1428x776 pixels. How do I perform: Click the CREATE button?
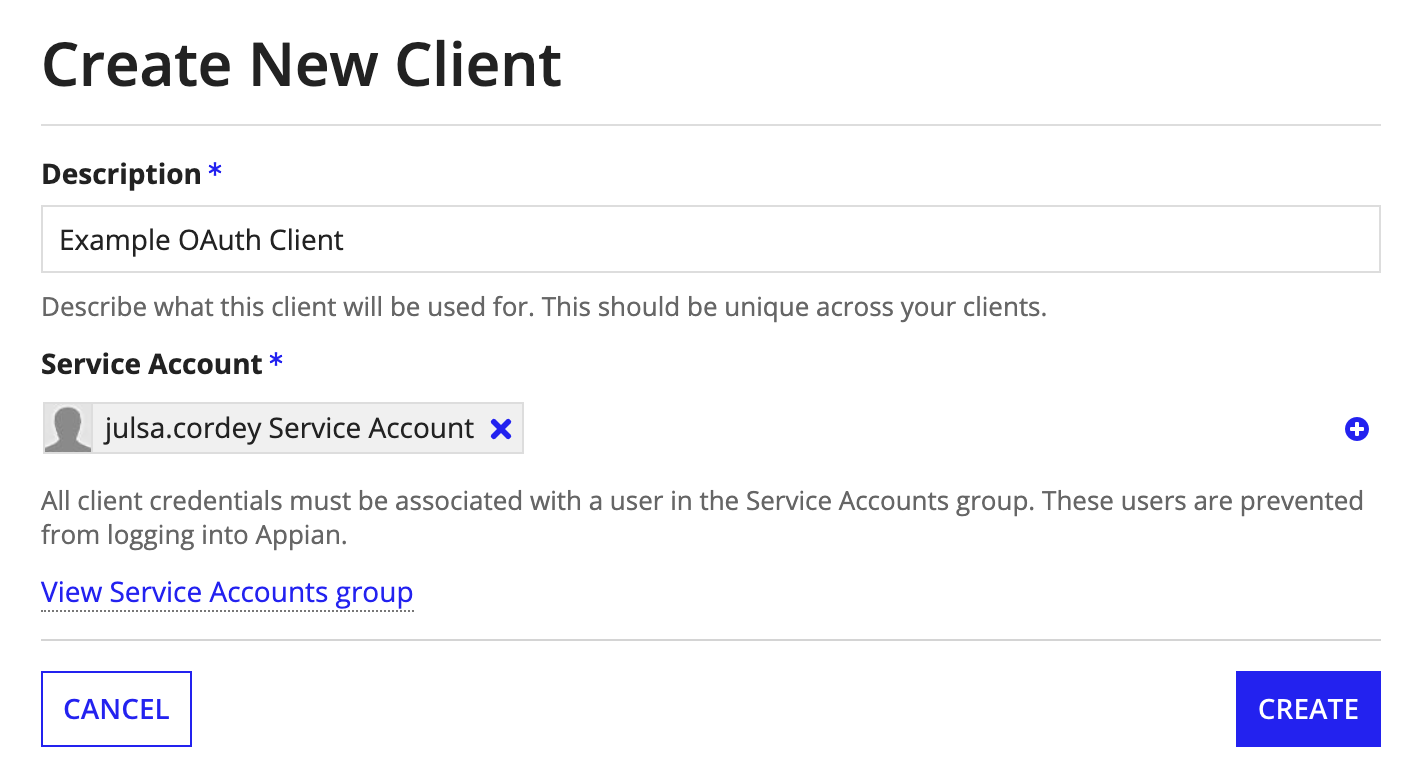[x=1308, y=709]
